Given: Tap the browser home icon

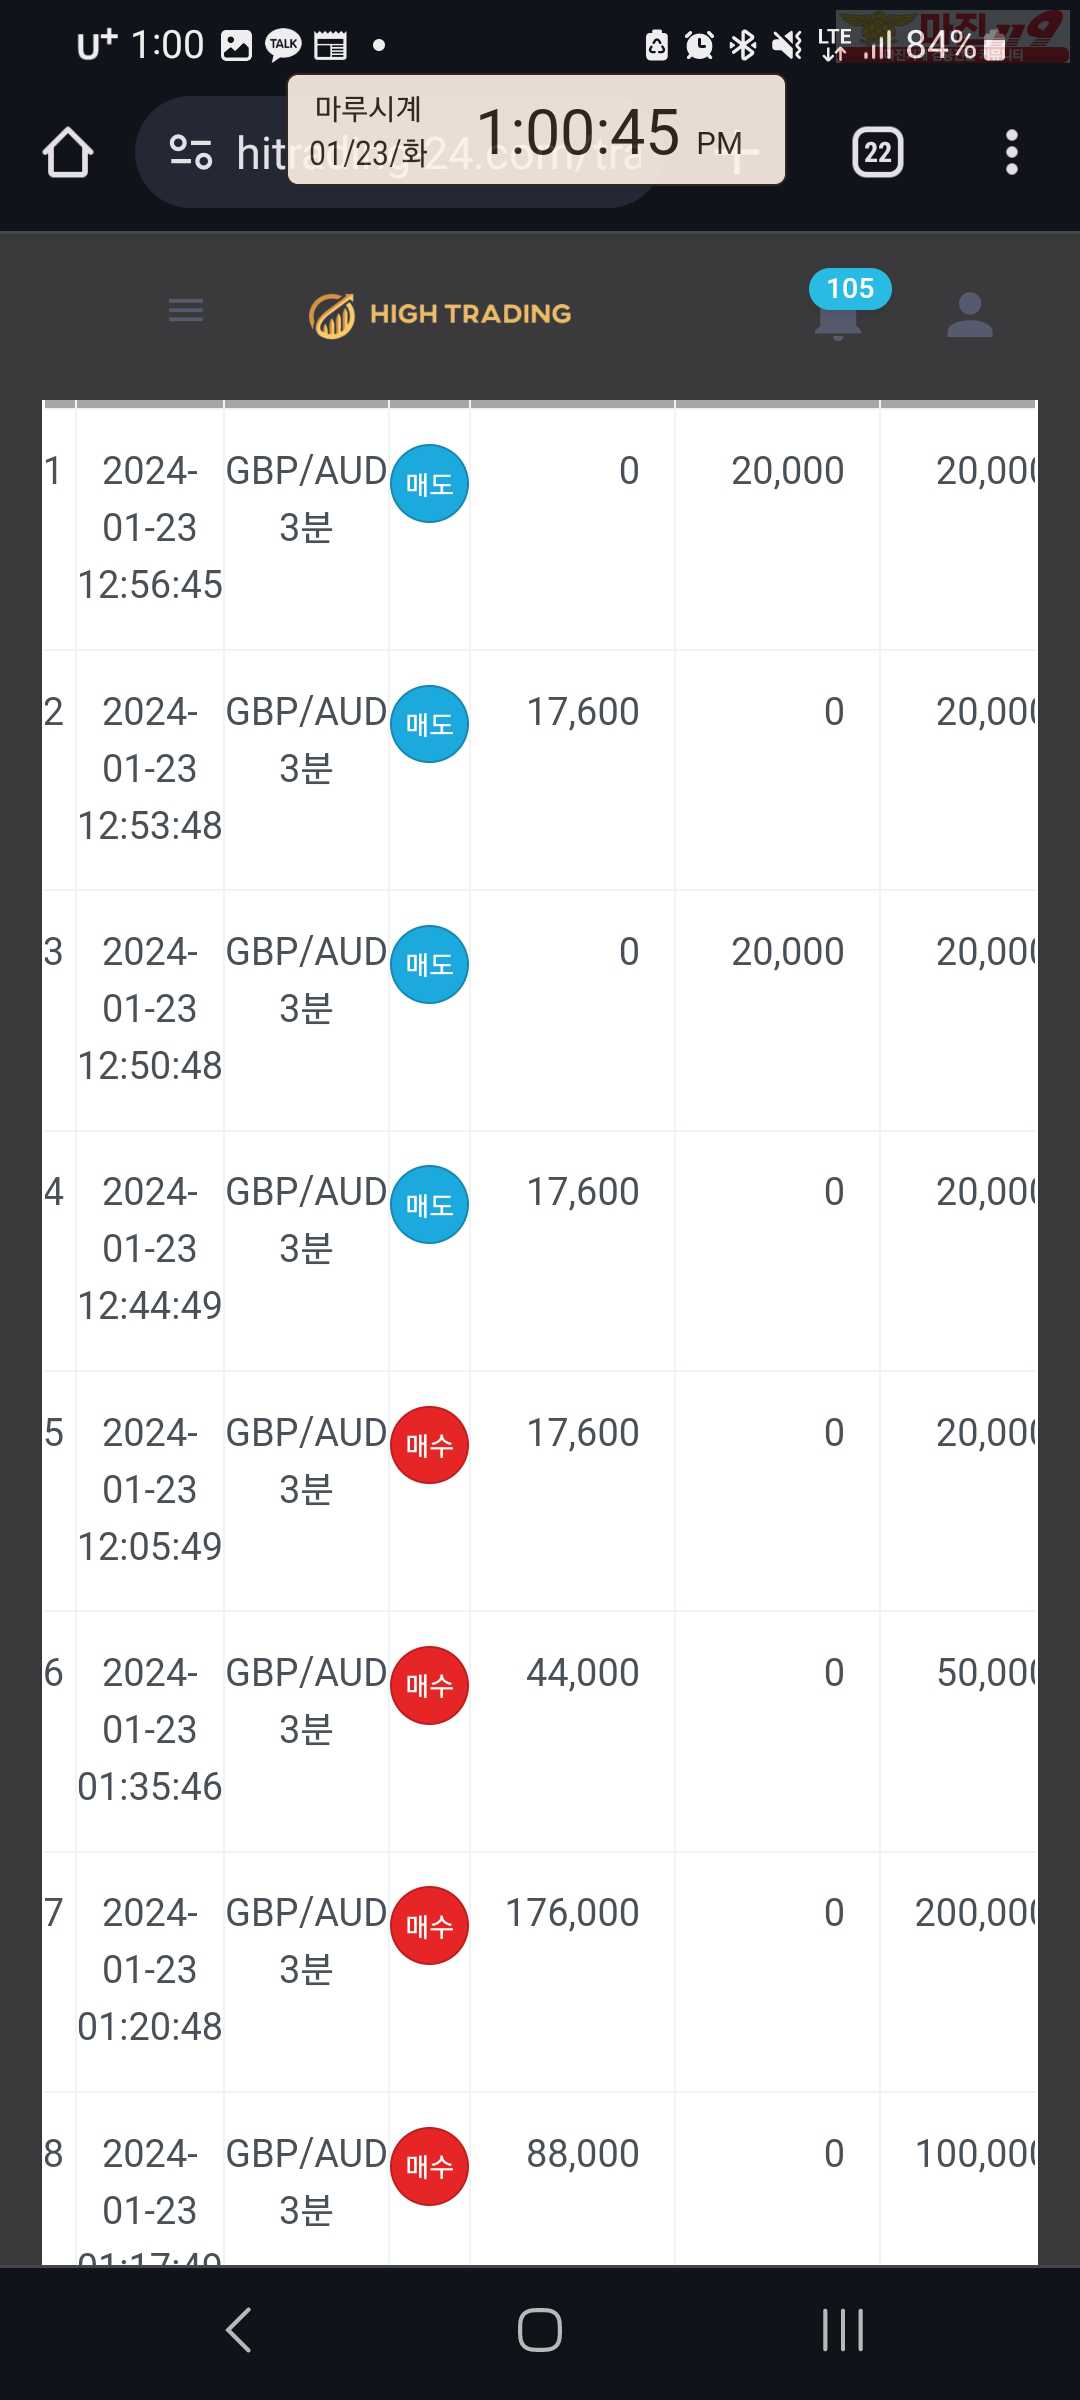Looking at the screenshot, I should [68, 152].
